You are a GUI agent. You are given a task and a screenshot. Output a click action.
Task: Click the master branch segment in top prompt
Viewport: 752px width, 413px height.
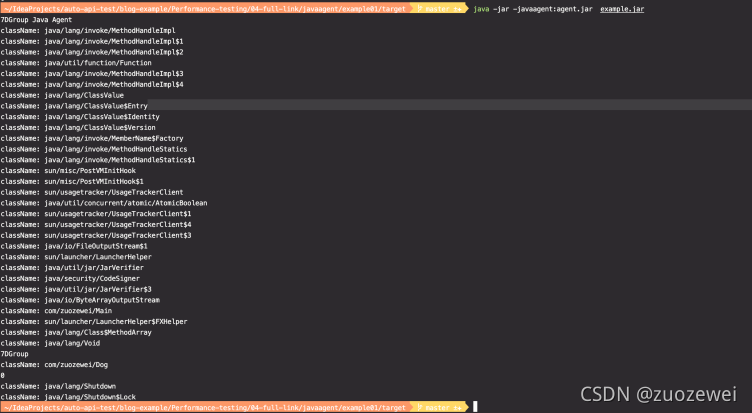tap(438, 9)
